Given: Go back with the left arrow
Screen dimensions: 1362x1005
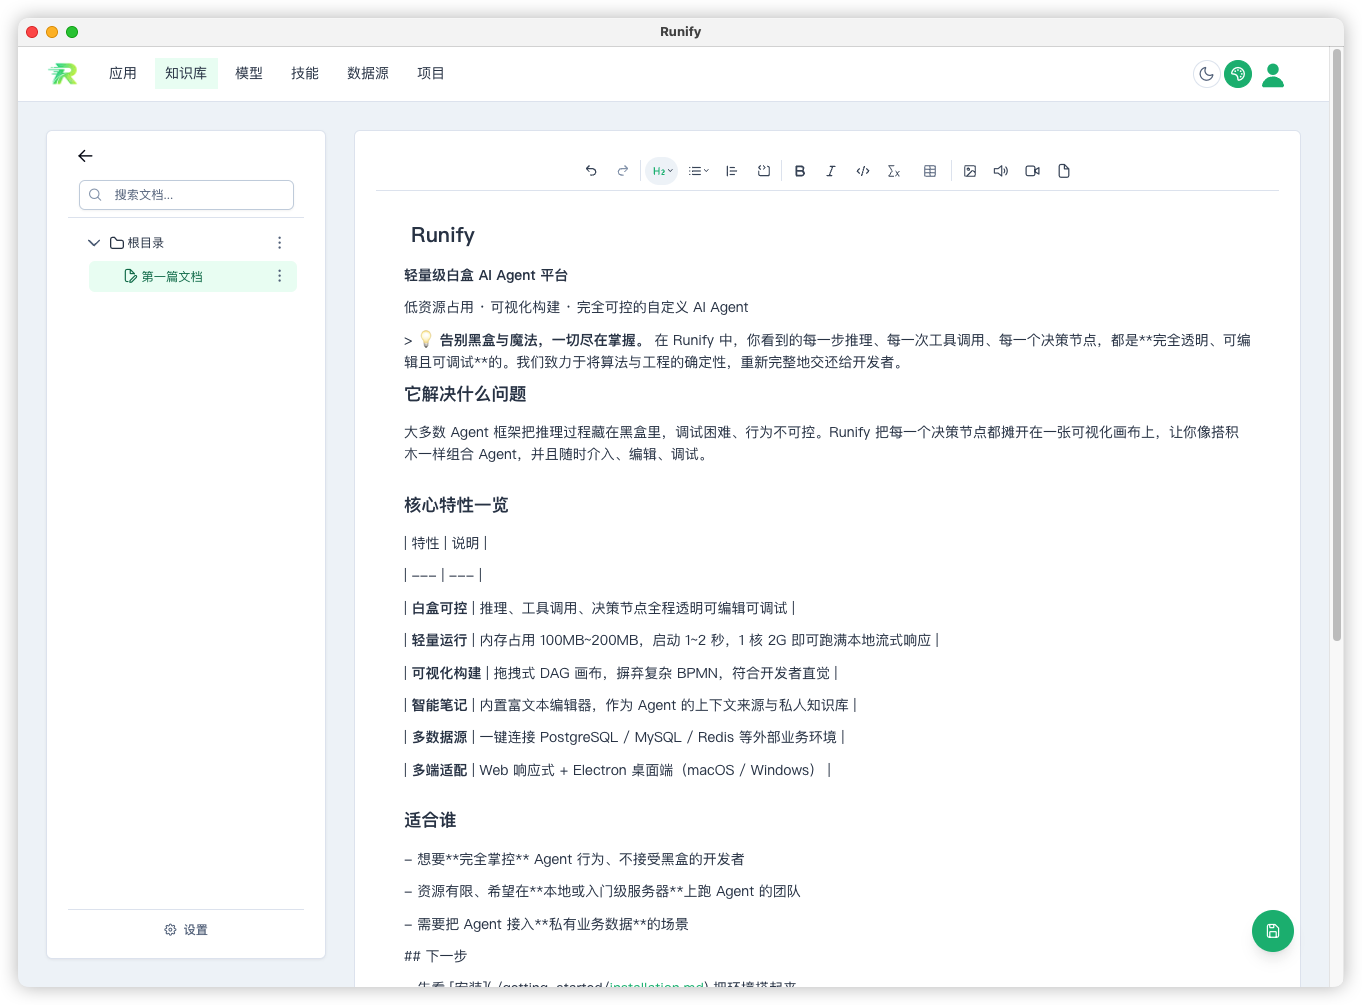Looking at the screenshot, I should 85,156.
